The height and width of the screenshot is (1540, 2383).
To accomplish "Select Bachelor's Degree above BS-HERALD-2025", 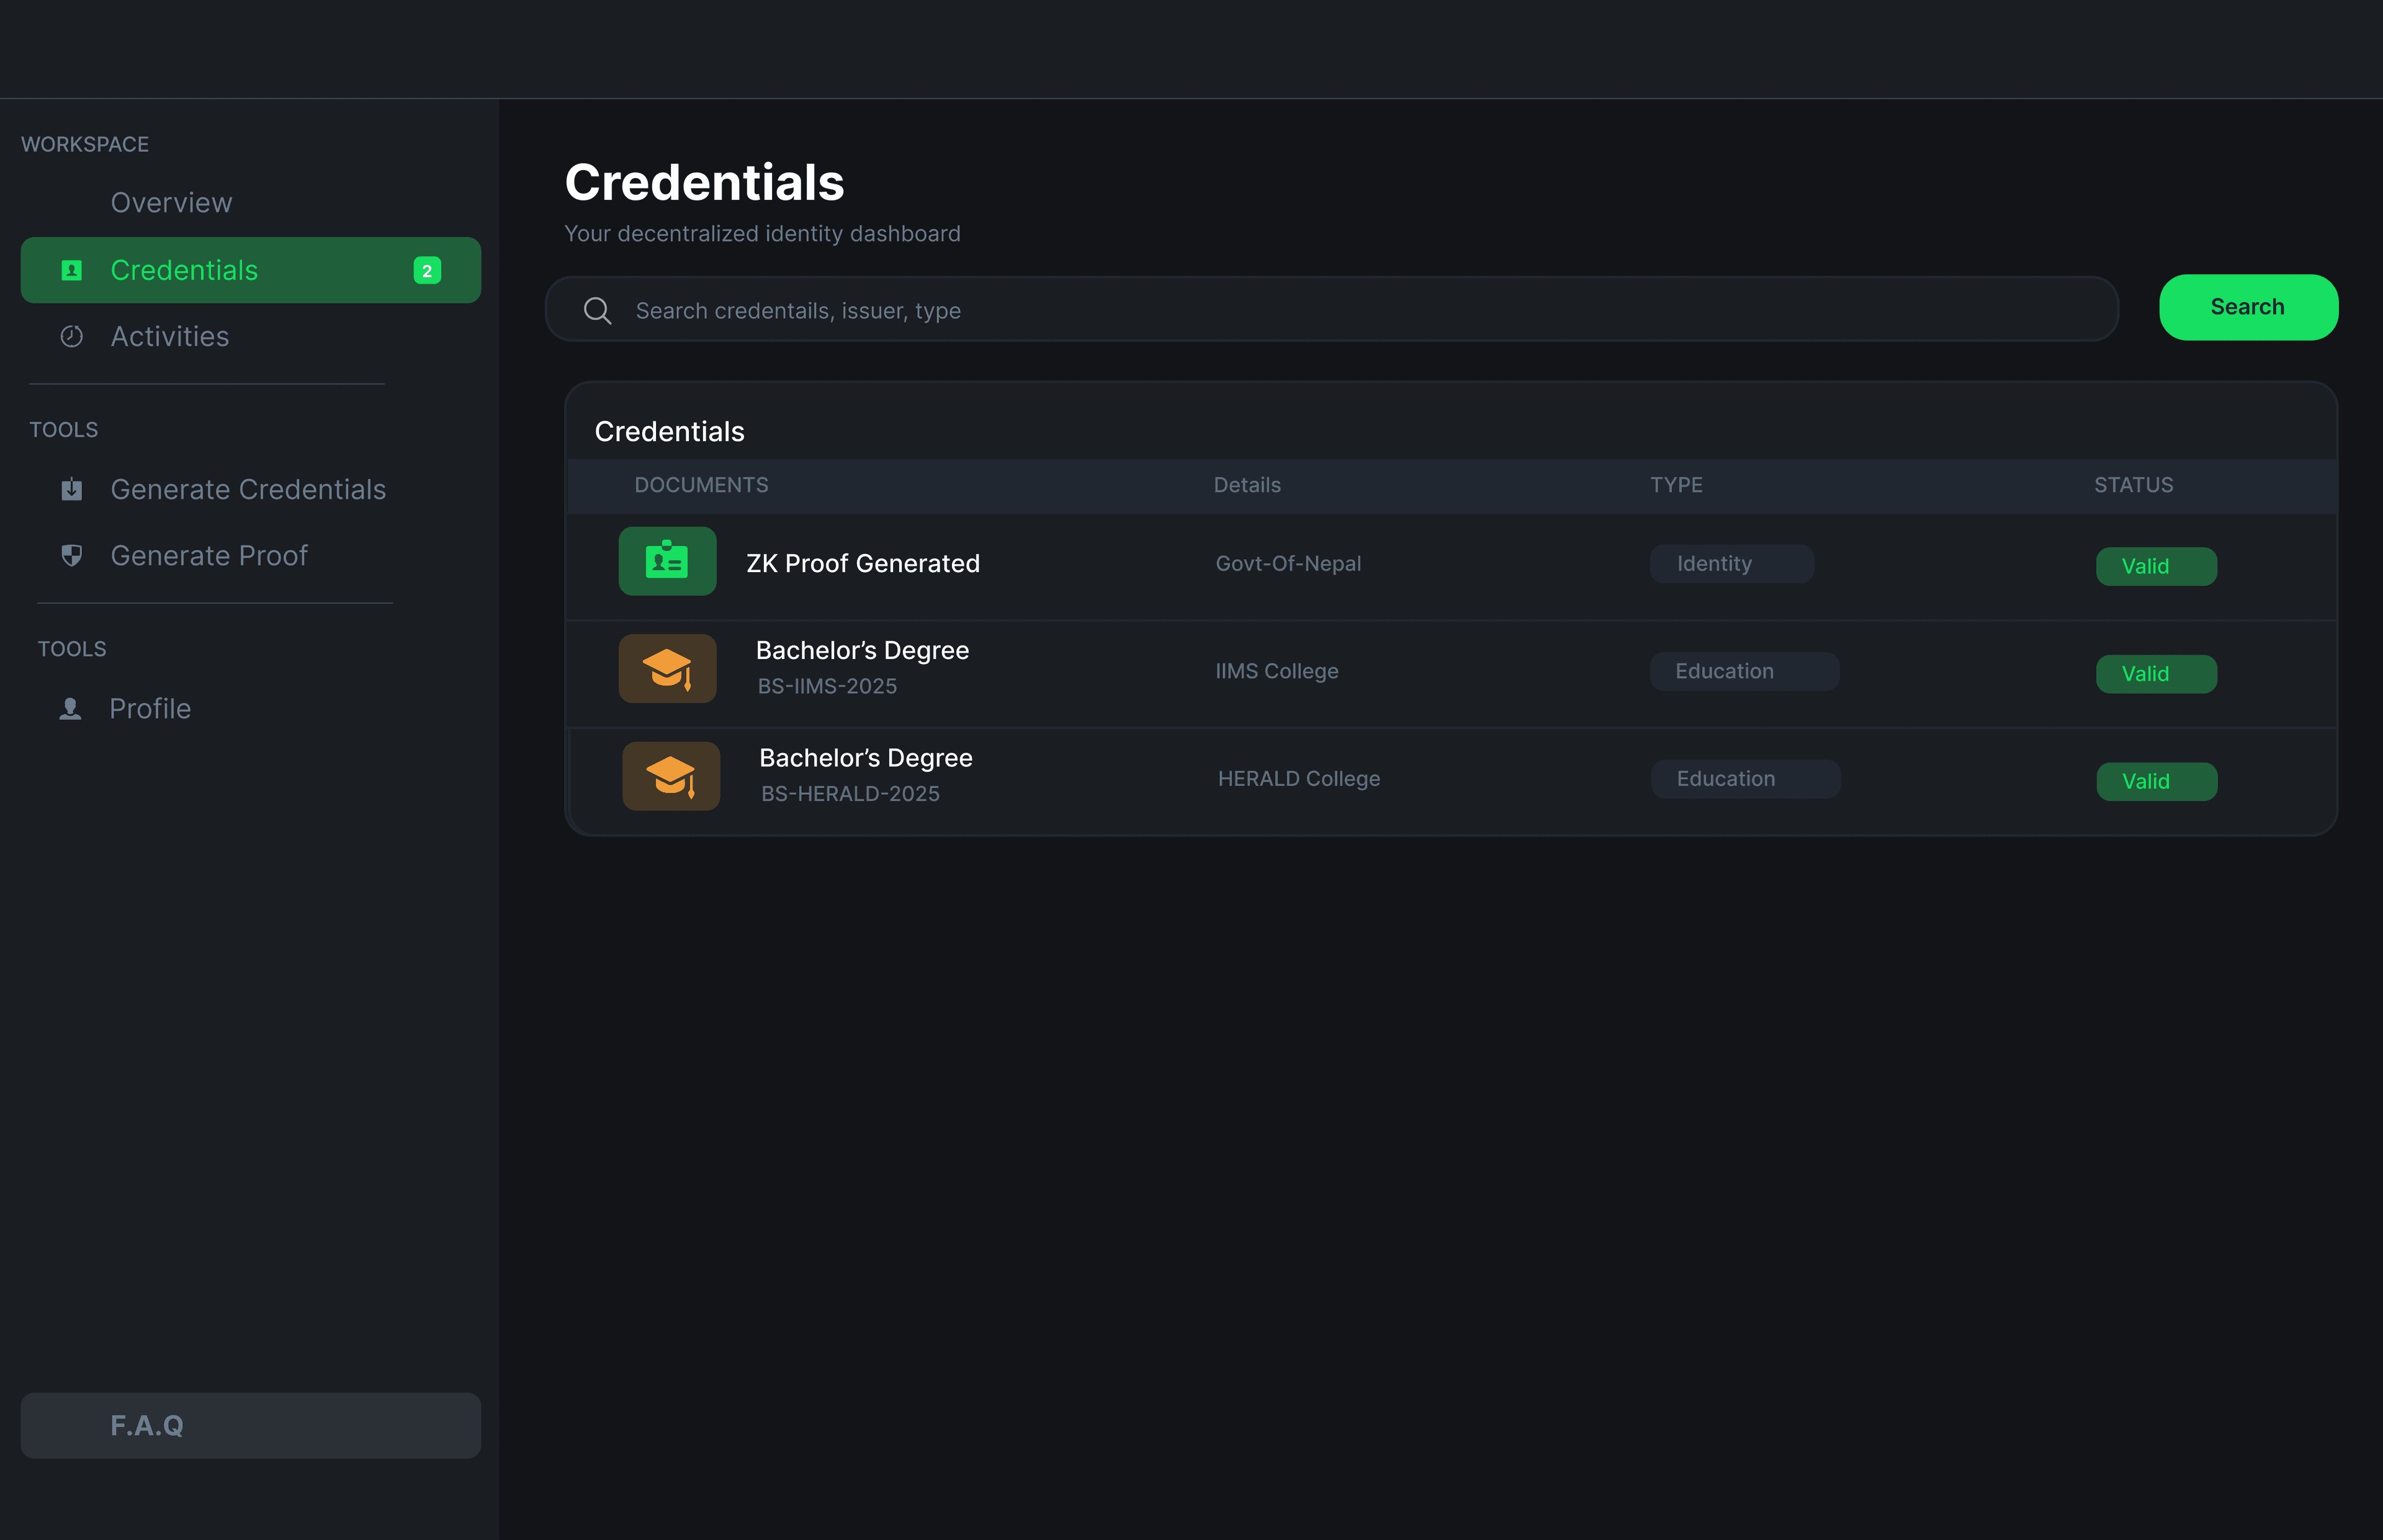I will (x=866, y=758).
